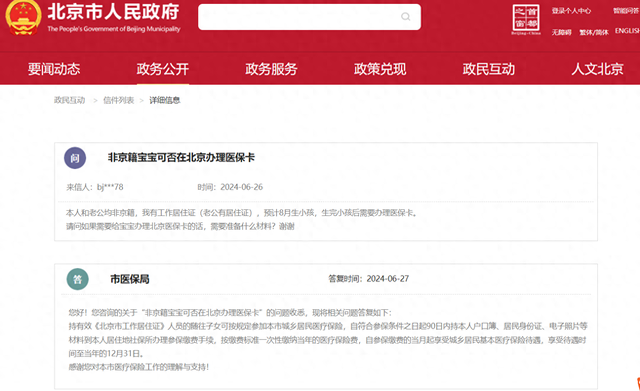640x391 pixels.
Task: Open 政务服务 navigation menu
Action: [x=271, y=69]
